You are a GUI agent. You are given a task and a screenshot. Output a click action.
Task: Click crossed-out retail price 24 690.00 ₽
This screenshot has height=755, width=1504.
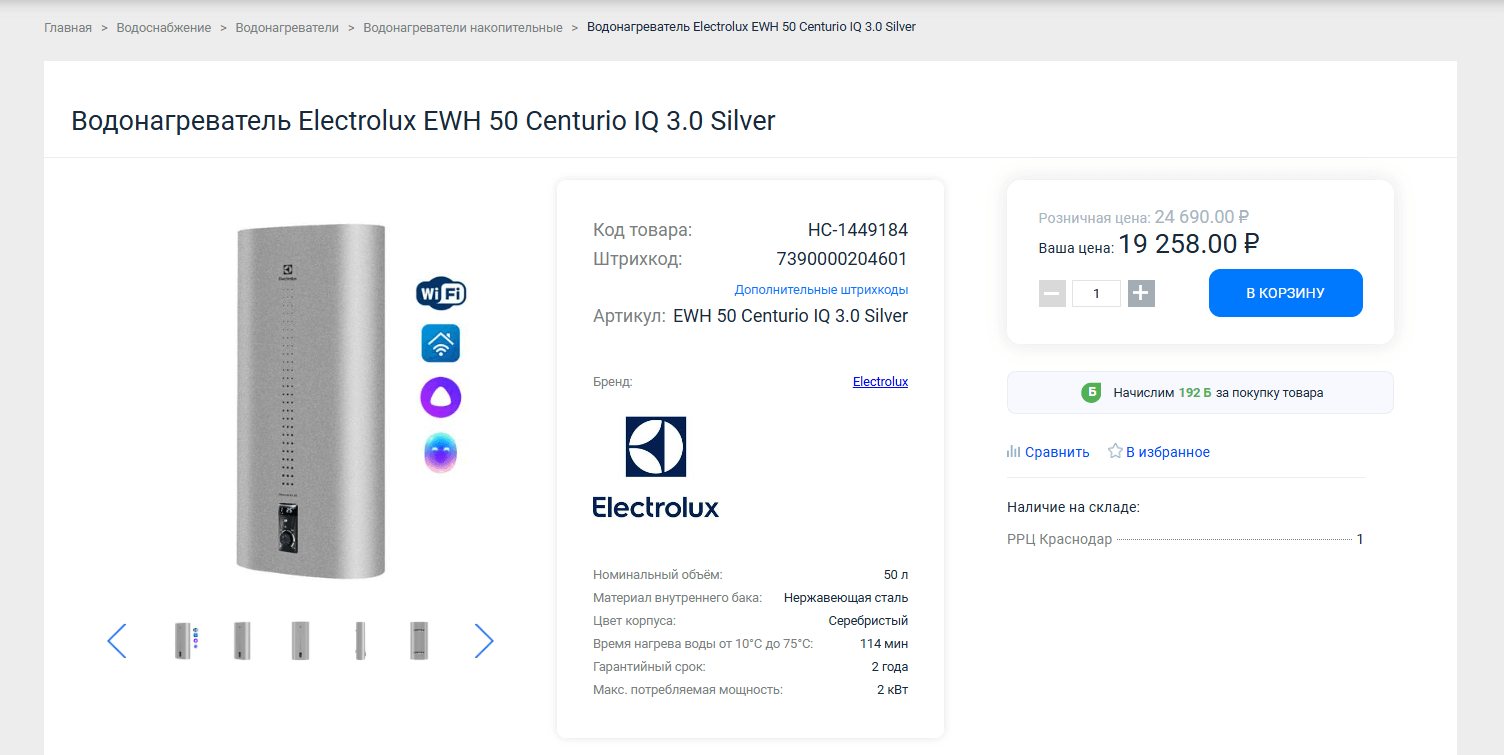[x=1202, y=216]
